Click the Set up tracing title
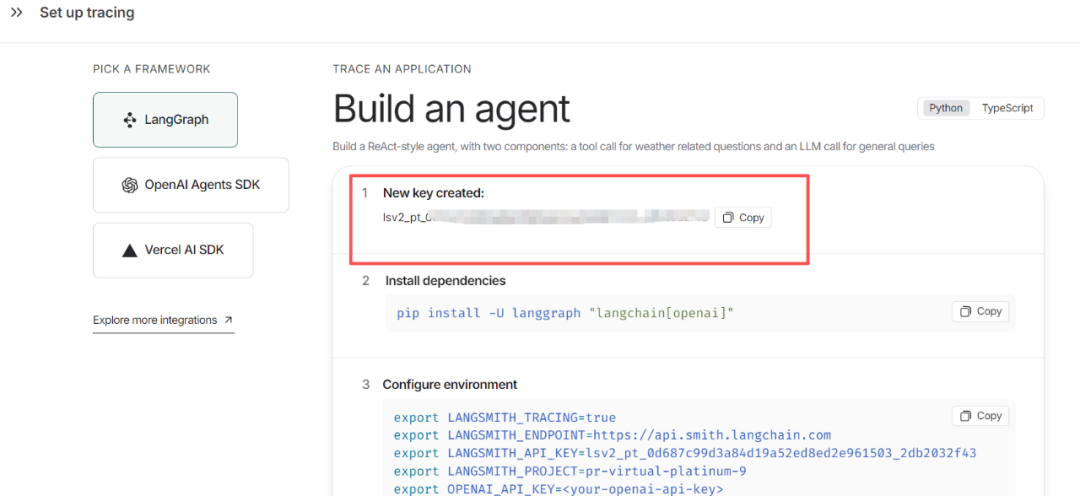 [87, 12]
